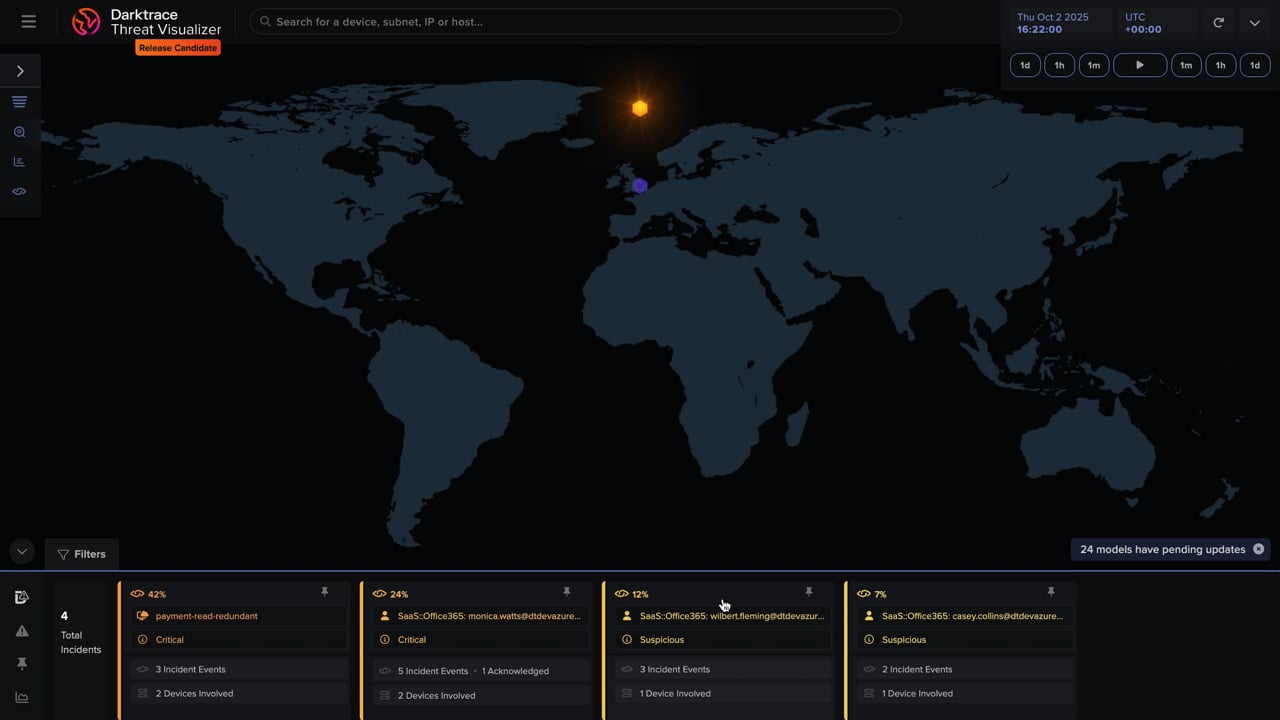This screenshot has width=1280, height=720.
Task: Click the search magnifier icon in the search bar
Action: 265,21
